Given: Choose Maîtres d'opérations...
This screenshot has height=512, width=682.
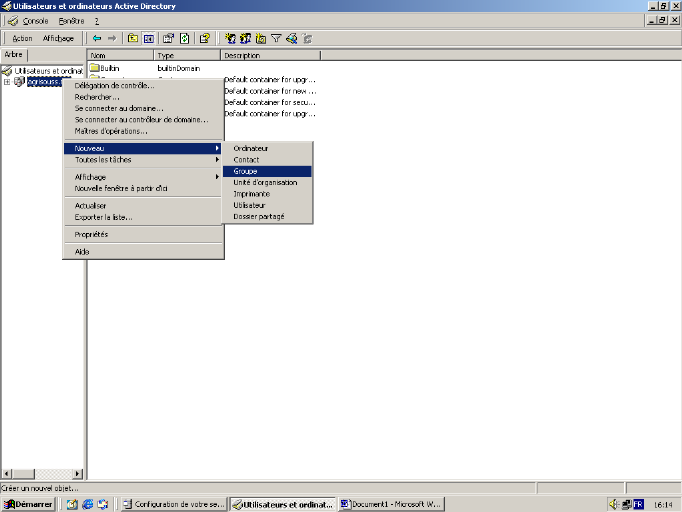Looking at the screenshot, I should pyautogui.click(x=144, y=131).
